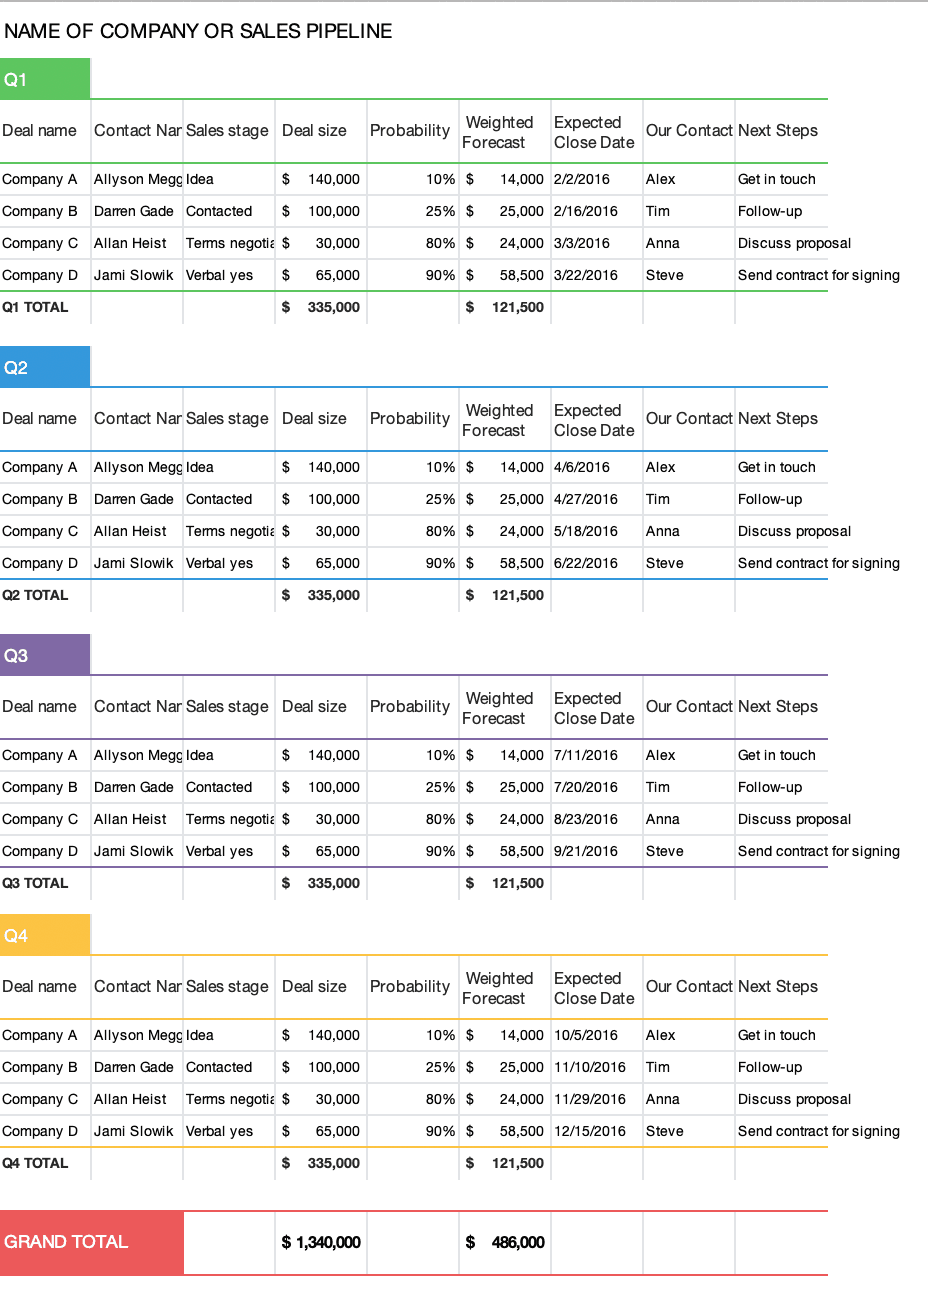Select the green Q1 section header cell
This screenshot has width=928, height=1302.
[45, 79]
